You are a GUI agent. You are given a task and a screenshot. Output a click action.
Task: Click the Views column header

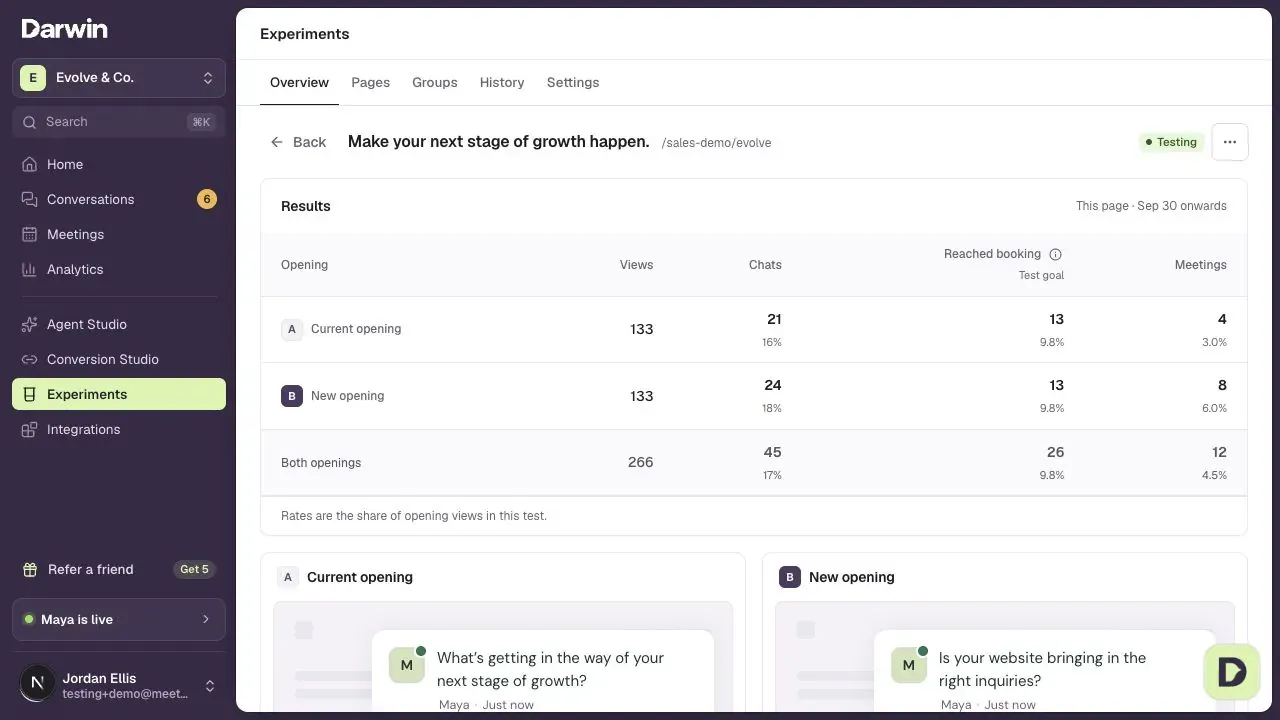coord(636,265)
